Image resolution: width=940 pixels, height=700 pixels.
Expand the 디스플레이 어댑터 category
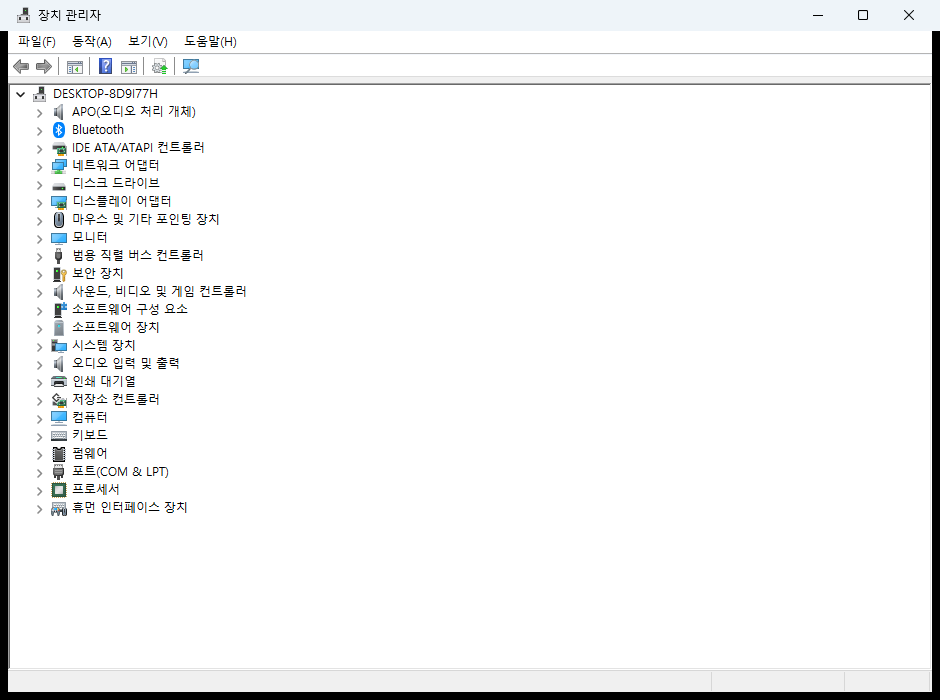coord(40,202)
